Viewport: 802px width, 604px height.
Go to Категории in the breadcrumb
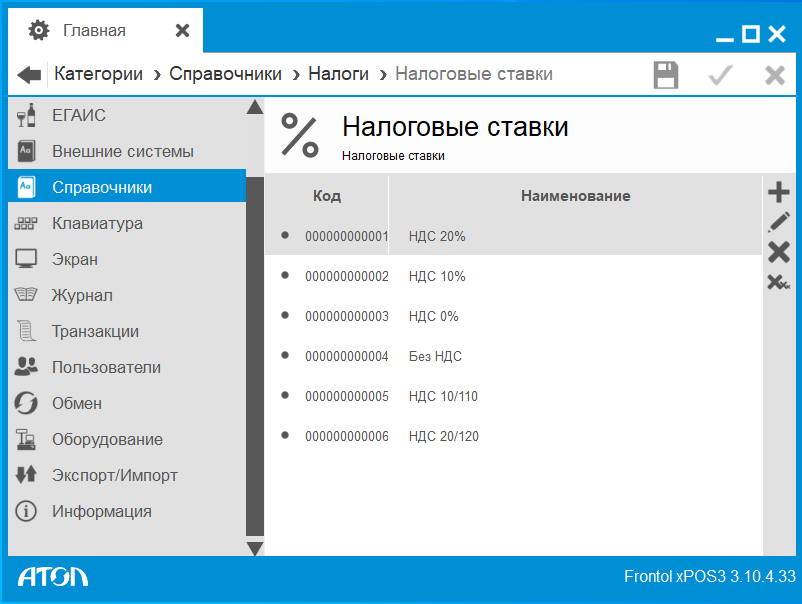98,74
